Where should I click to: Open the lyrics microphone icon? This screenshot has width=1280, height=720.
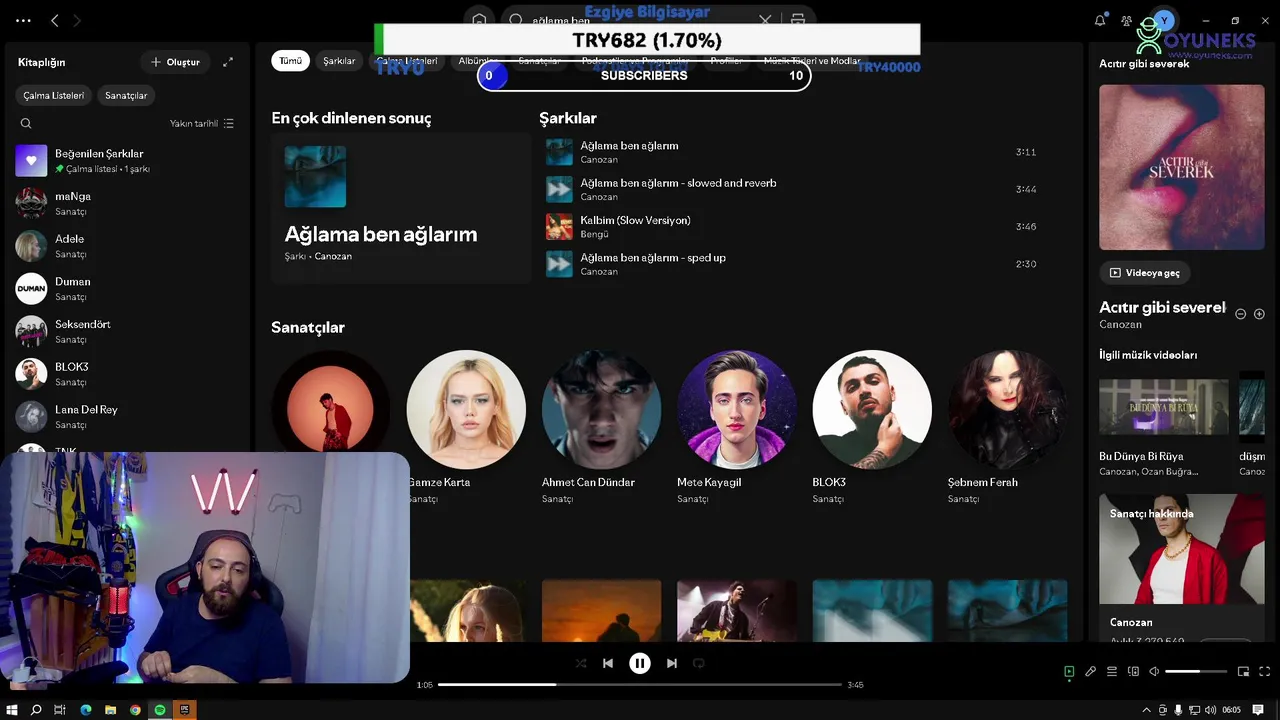pos(1090,671)
